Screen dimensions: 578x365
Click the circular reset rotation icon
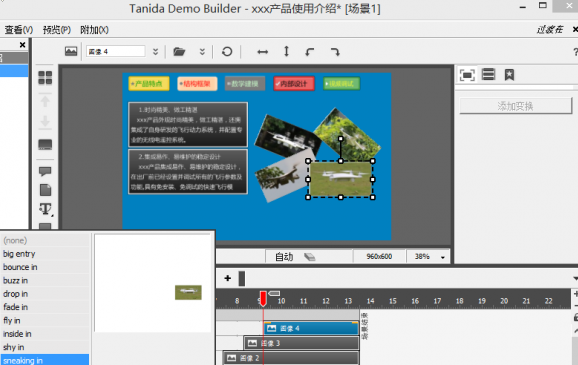click(x=227, y=52)
